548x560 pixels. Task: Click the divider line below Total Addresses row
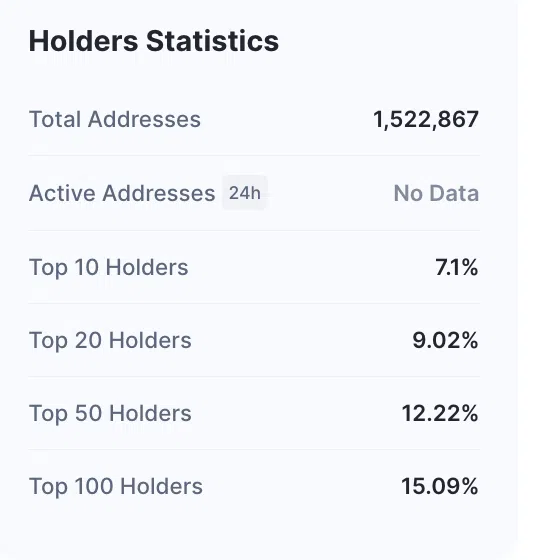(x=254, y=156)
